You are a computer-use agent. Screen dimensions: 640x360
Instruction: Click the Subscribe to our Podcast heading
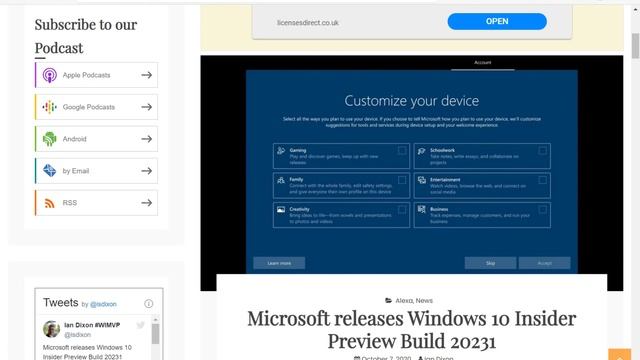point(86,36)
